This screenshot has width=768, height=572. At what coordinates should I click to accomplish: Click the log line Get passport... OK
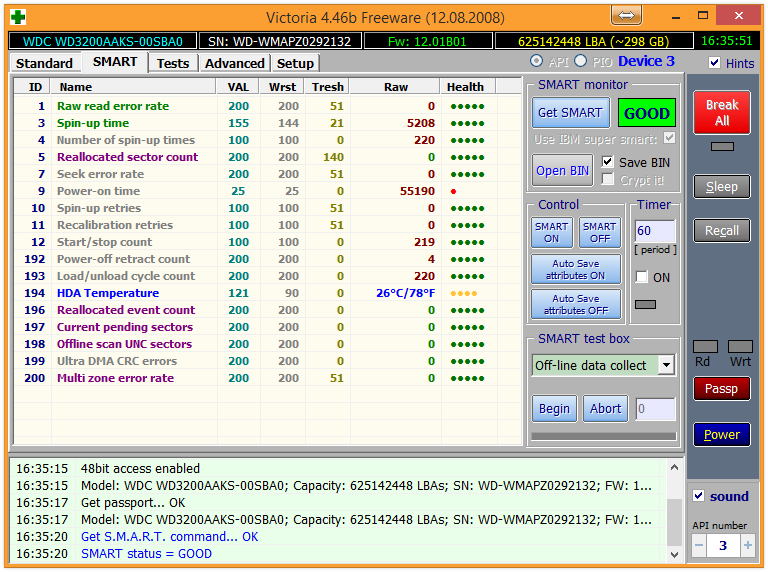point(133,502)
